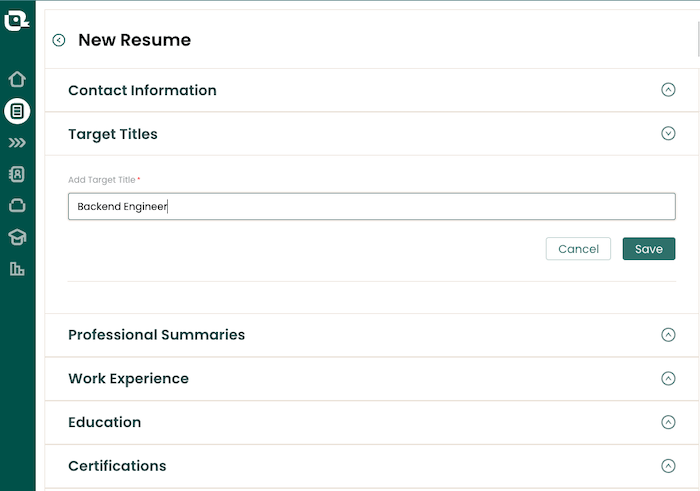This screenshot has width=700, height=491.
Task: Click the Education heading
Action: pyautogui.click(x=105, y=422)
